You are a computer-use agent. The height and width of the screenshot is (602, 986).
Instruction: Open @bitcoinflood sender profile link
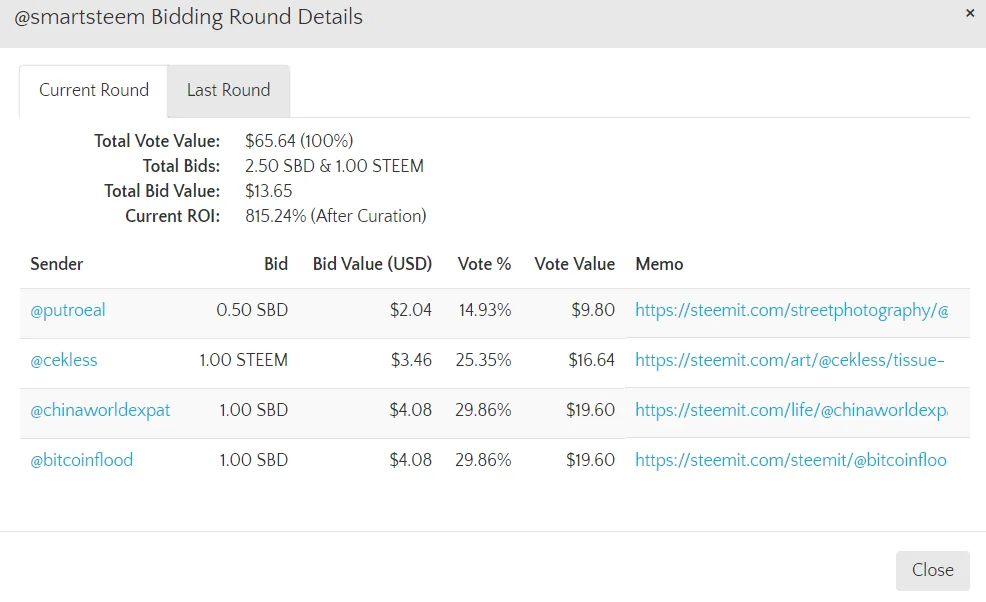(x=82, y=460)
